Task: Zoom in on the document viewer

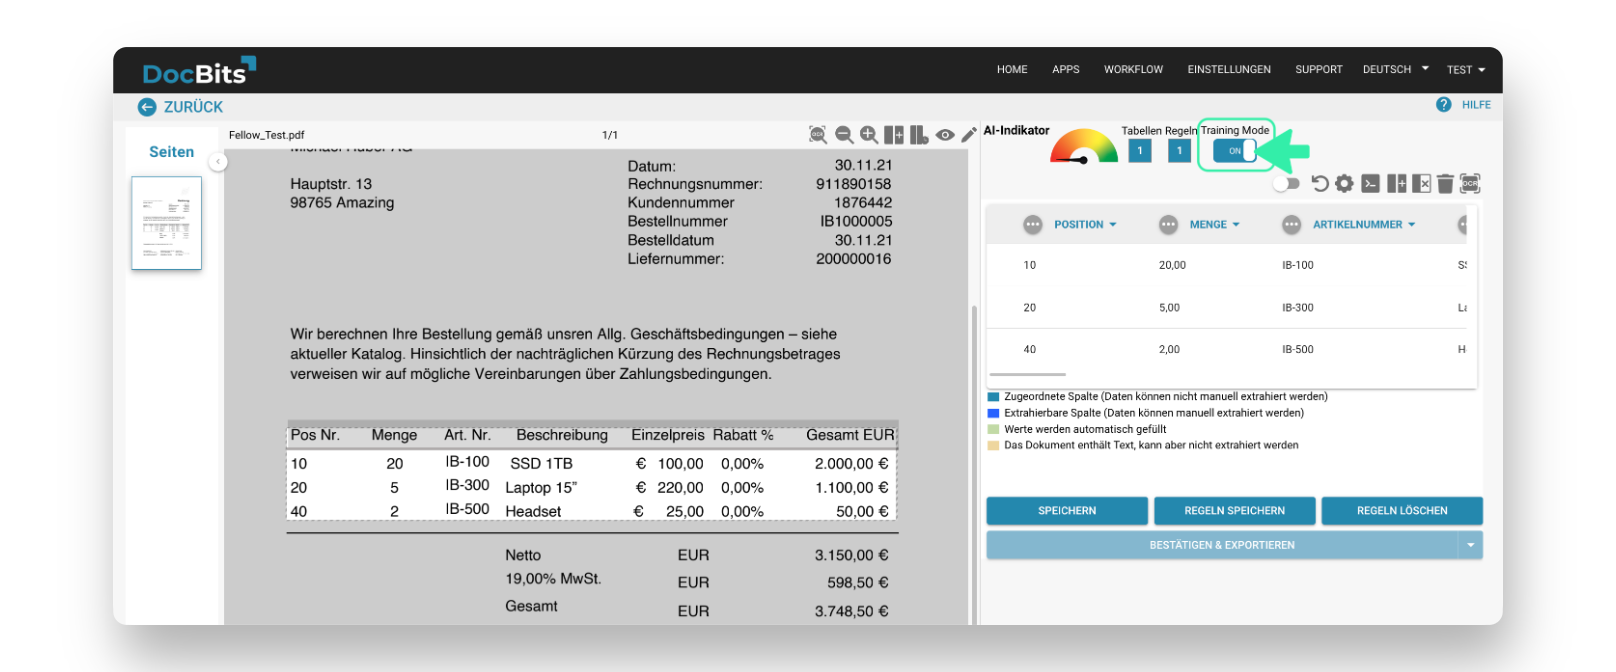Action: click(x=869, y=135)
